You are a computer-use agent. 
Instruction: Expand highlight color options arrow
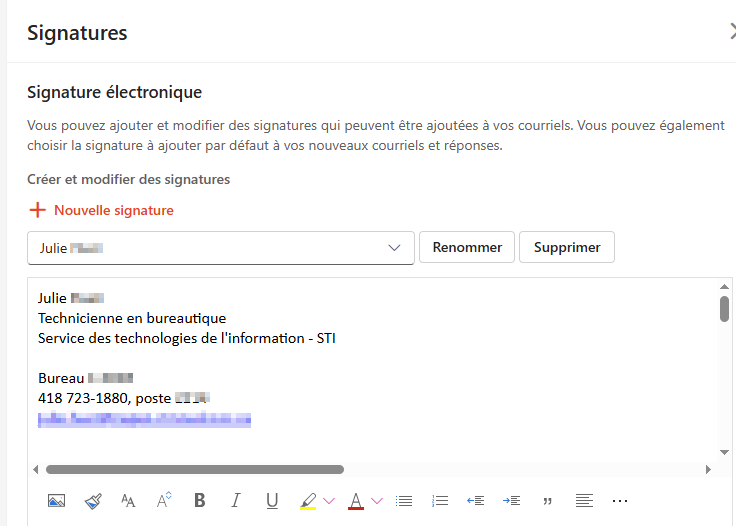click(329, 501)
